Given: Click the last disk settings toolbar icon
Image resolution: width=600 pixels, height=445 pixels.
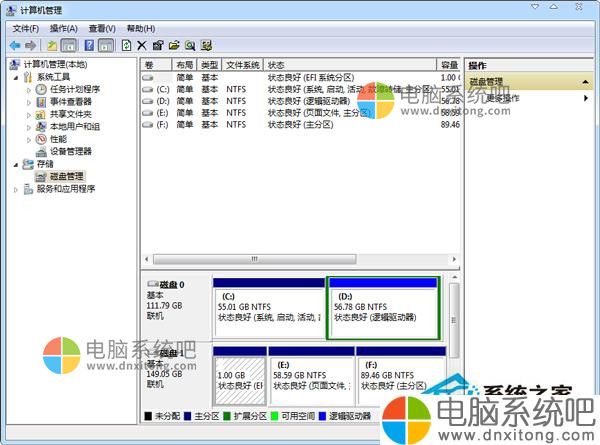Looking at the screenshot, I should click(207, 46).
